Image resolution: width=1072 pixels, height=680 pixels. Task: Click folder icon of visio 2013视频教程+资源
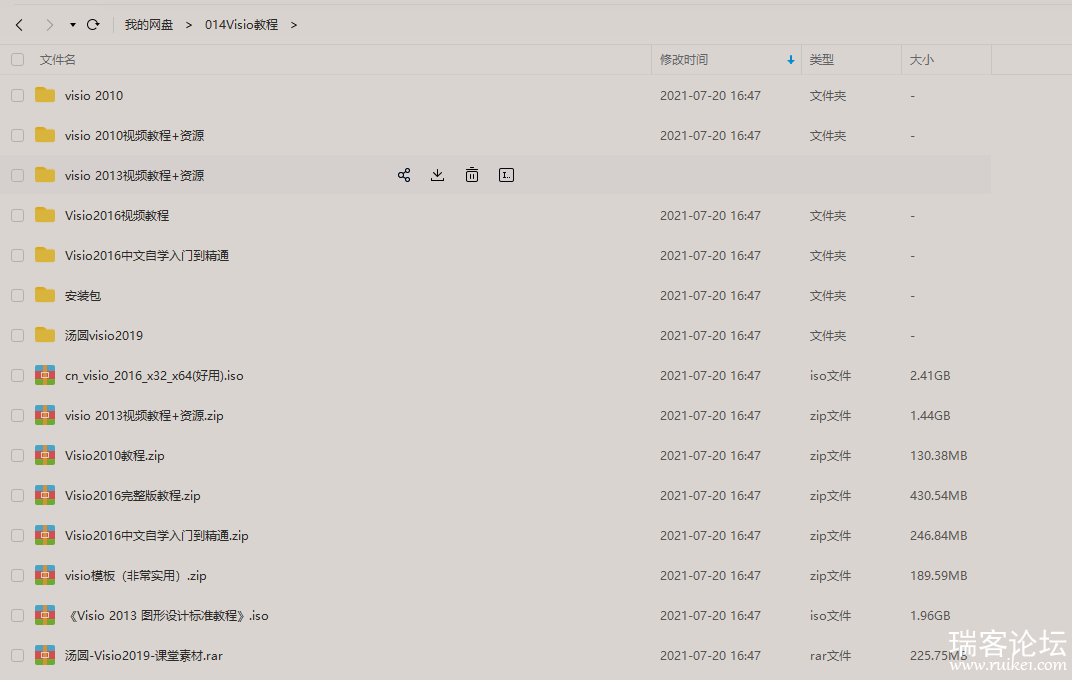point(45,175)
